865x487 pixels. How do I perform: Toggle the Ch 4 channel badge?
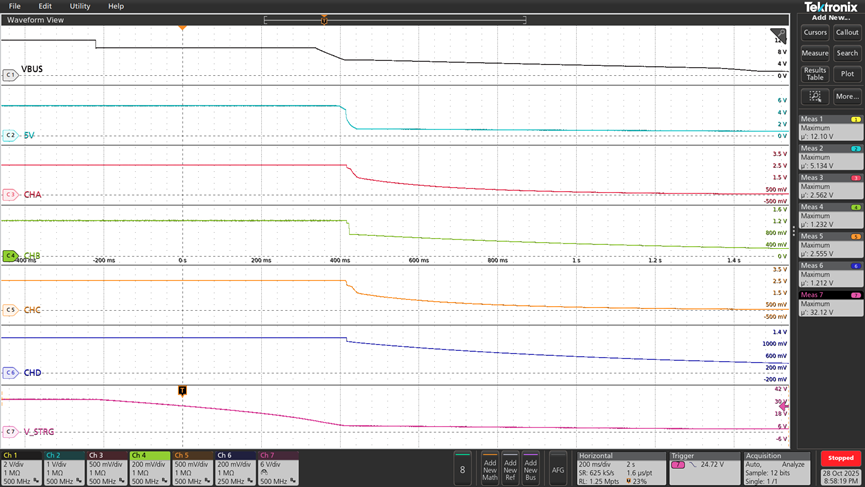coord(150,468)
